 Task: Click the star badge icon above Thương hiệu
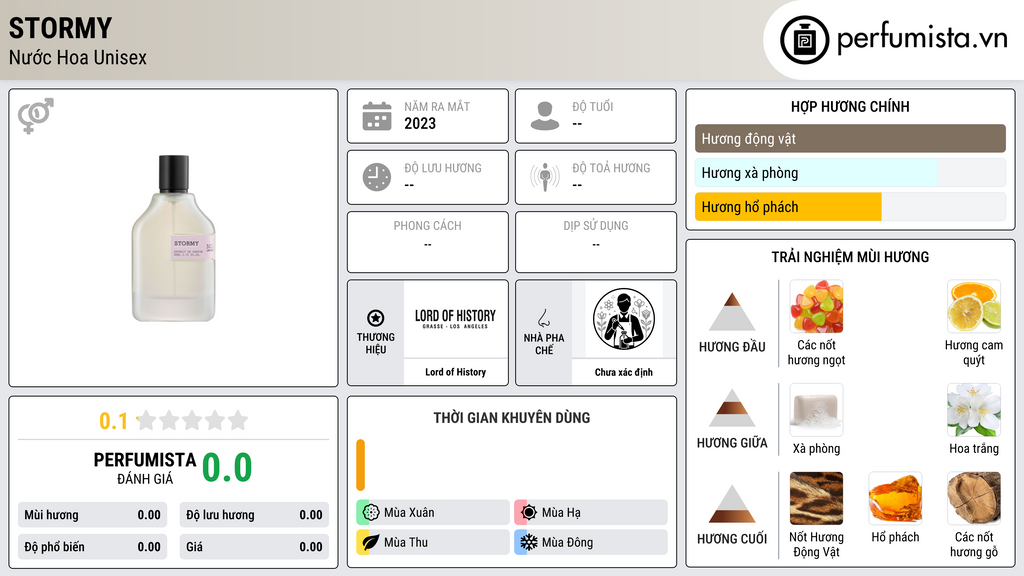(376, 318)
